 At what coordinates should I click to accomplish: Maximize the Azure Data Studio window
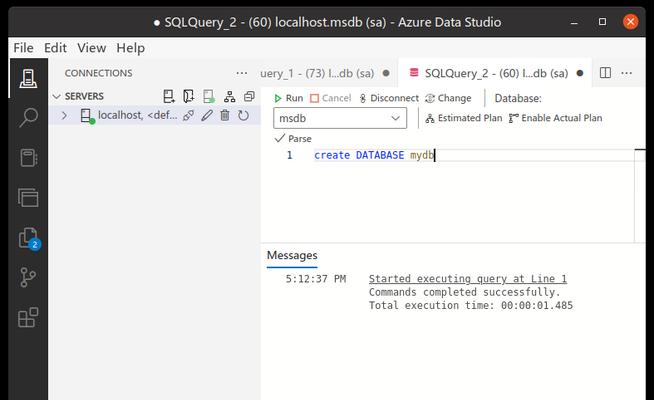tap(602, 22)
